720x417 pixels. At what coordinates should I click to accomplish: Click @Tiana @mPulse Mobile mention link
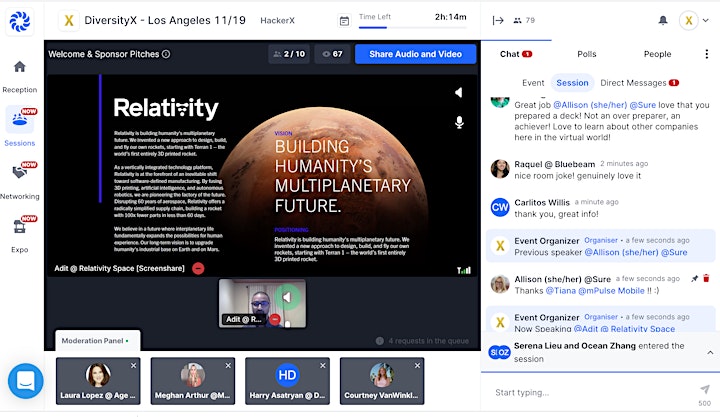pos(595,290)
